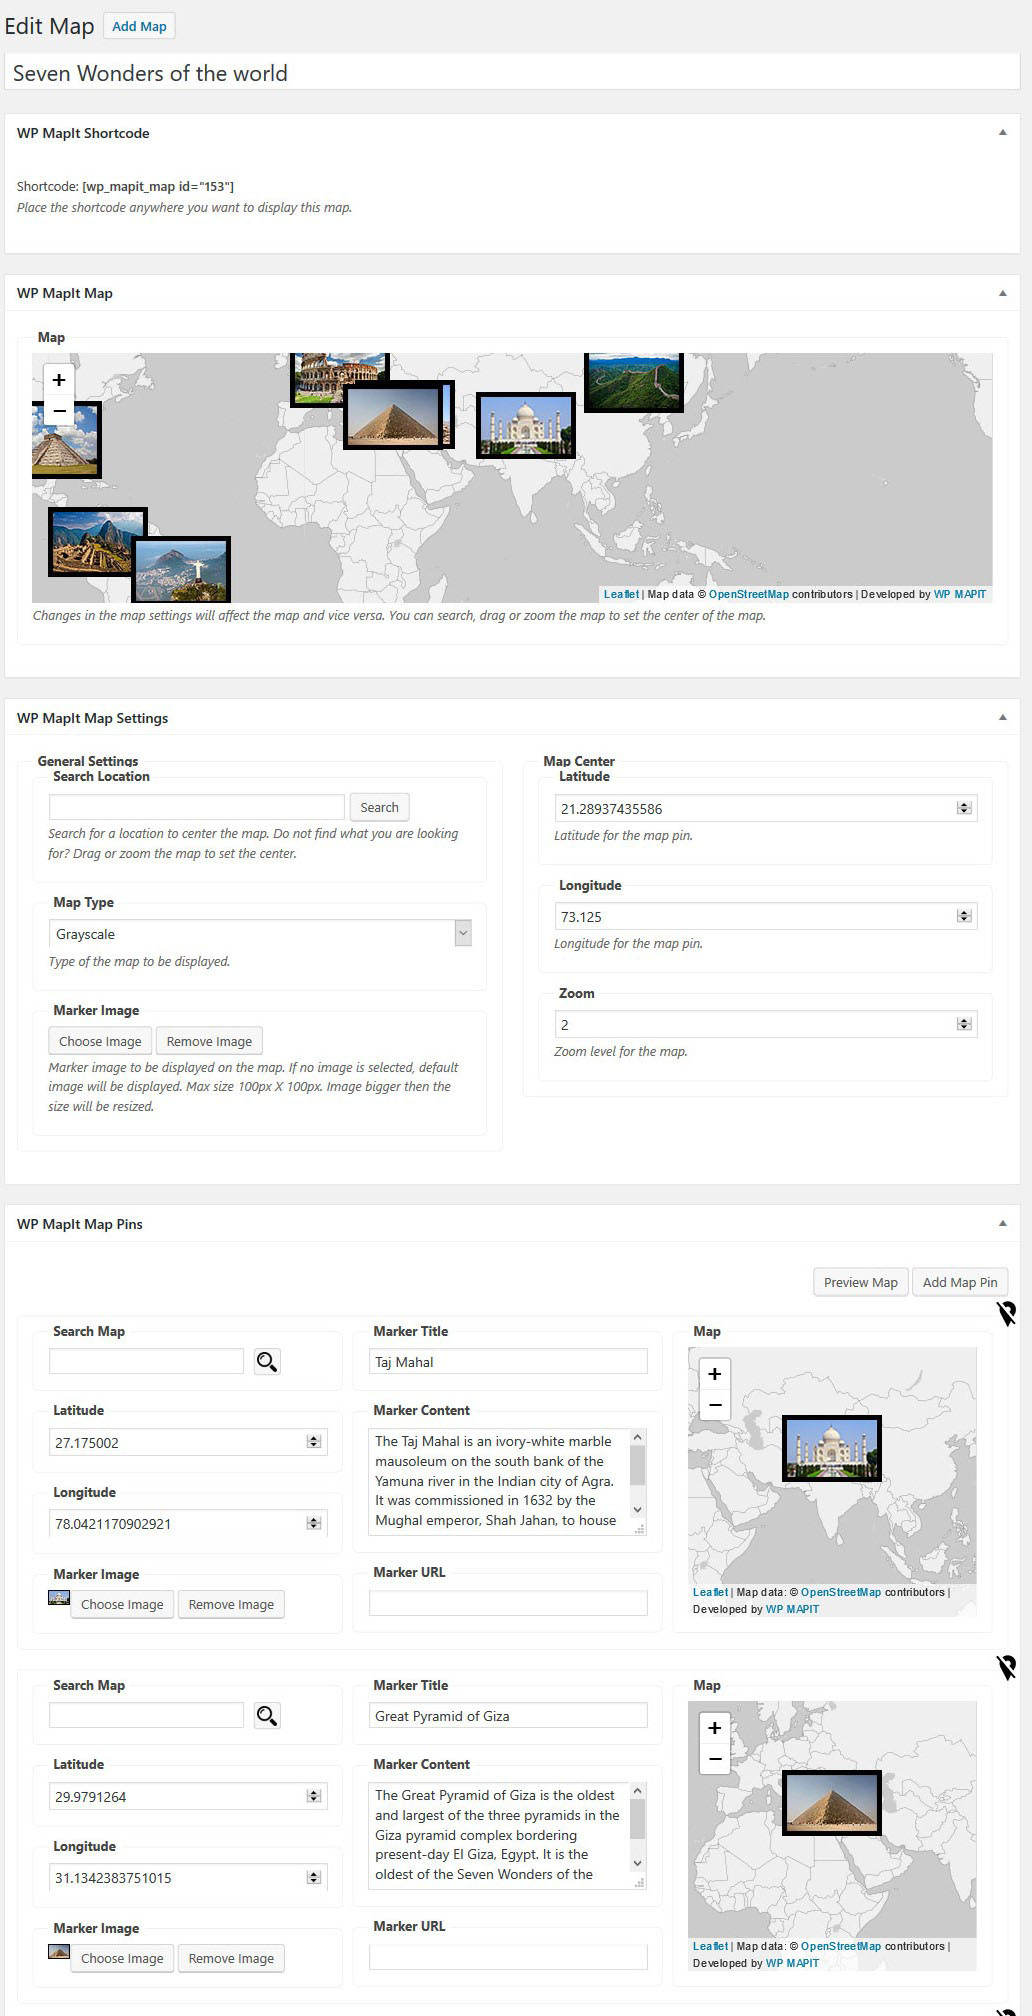Click the Map Center Longitude field
Image resolution: width=1032 pixels, height=2016 pixels.
tap(765, 916)
